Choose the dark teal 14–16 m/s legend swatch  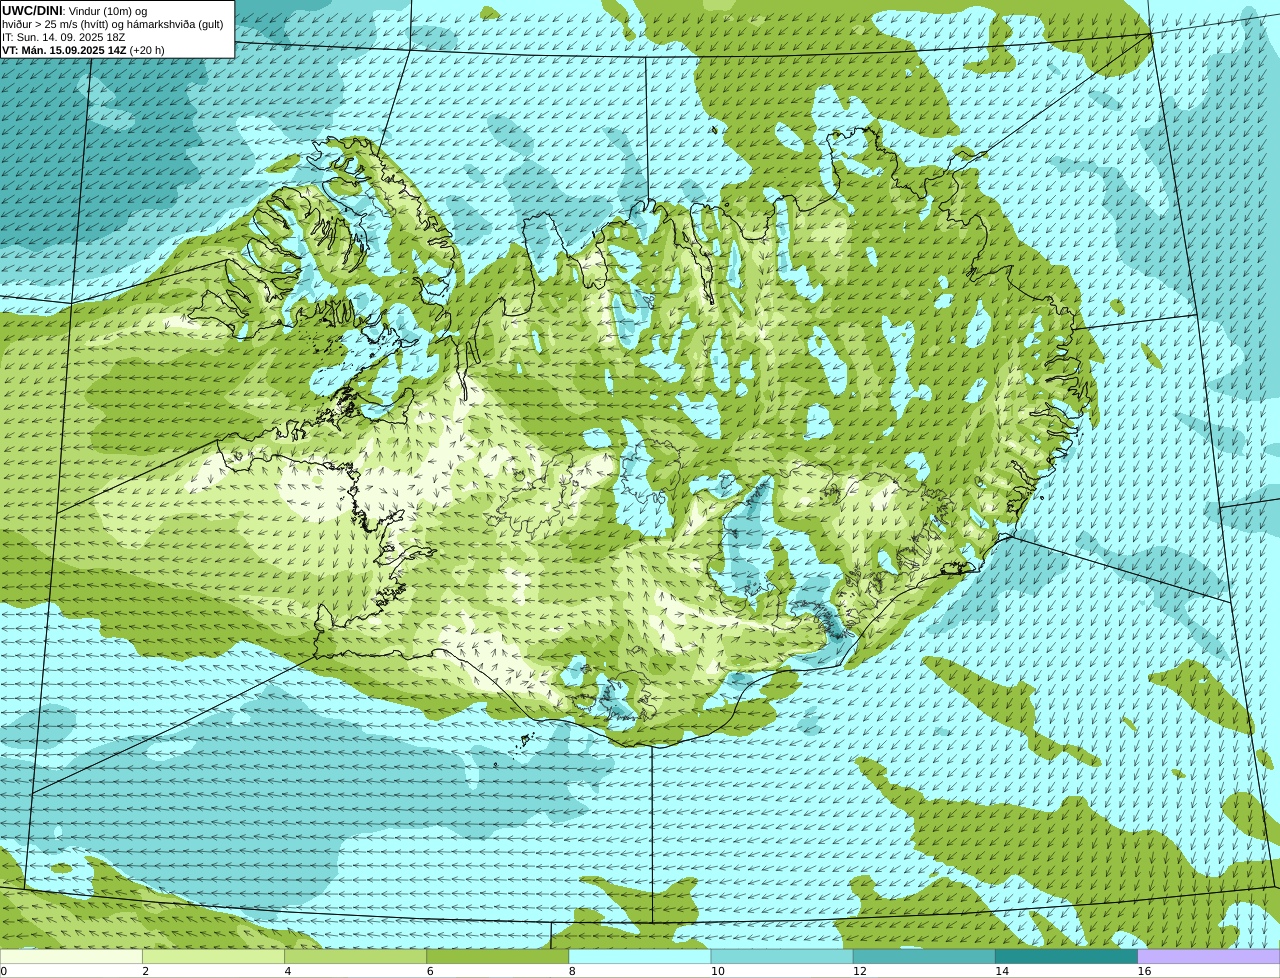[1067, 957]
